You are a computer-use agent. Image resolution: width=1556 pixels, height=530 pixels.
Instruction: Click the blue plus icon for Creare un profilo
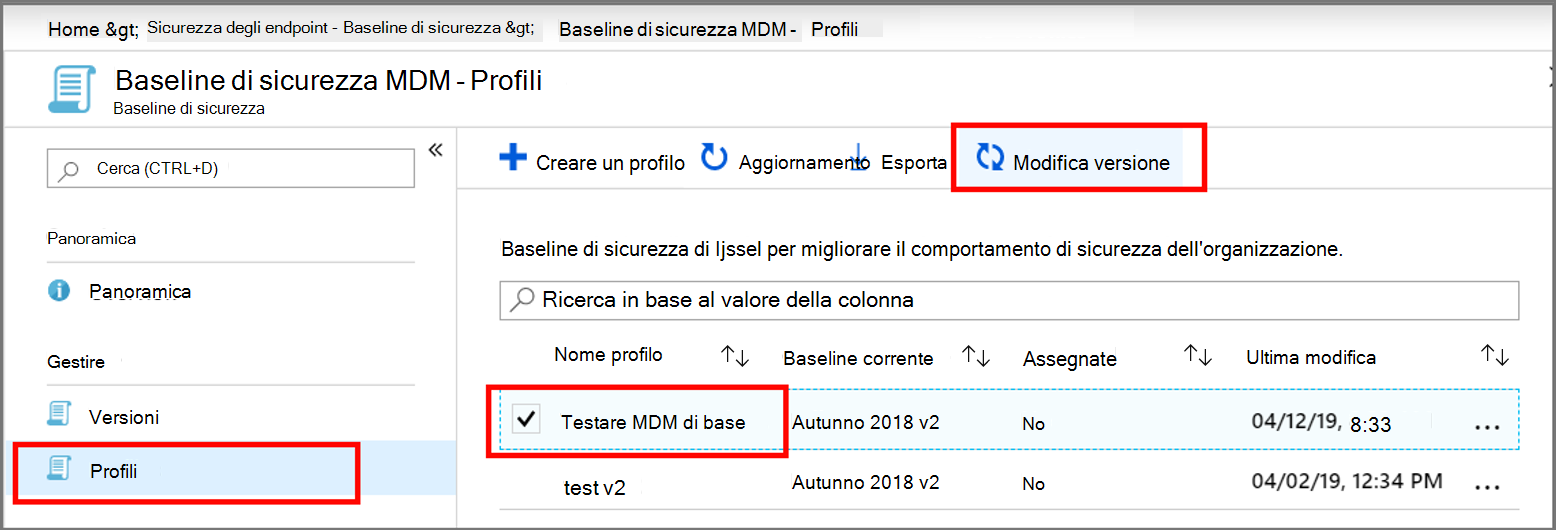tap(513, 158)
